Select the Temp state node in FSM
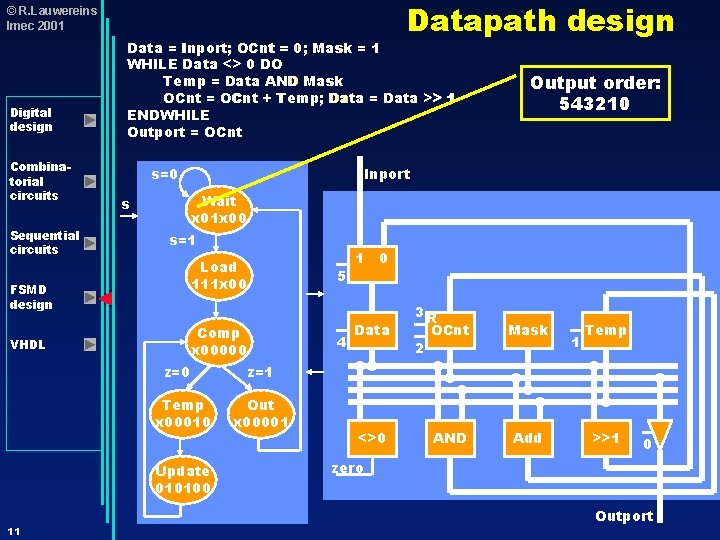Viewport: 720px width, 540px height. pos(183,414)
